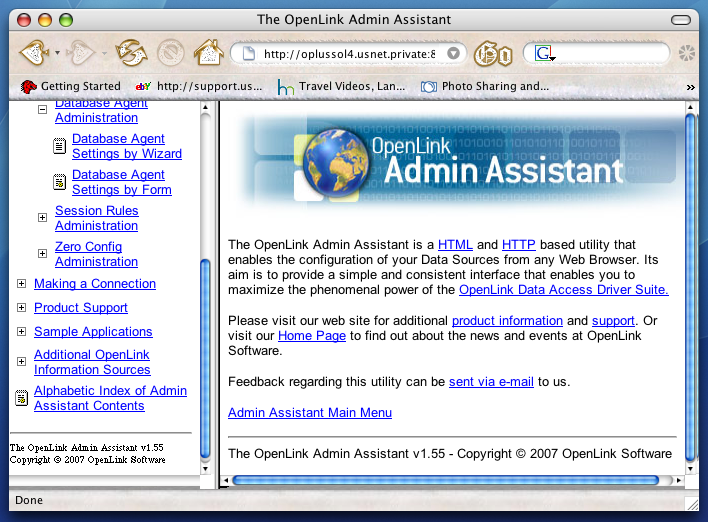Open the search engine selector dropdown
Viewport: 708px width, 522px height.
[545, 54]
